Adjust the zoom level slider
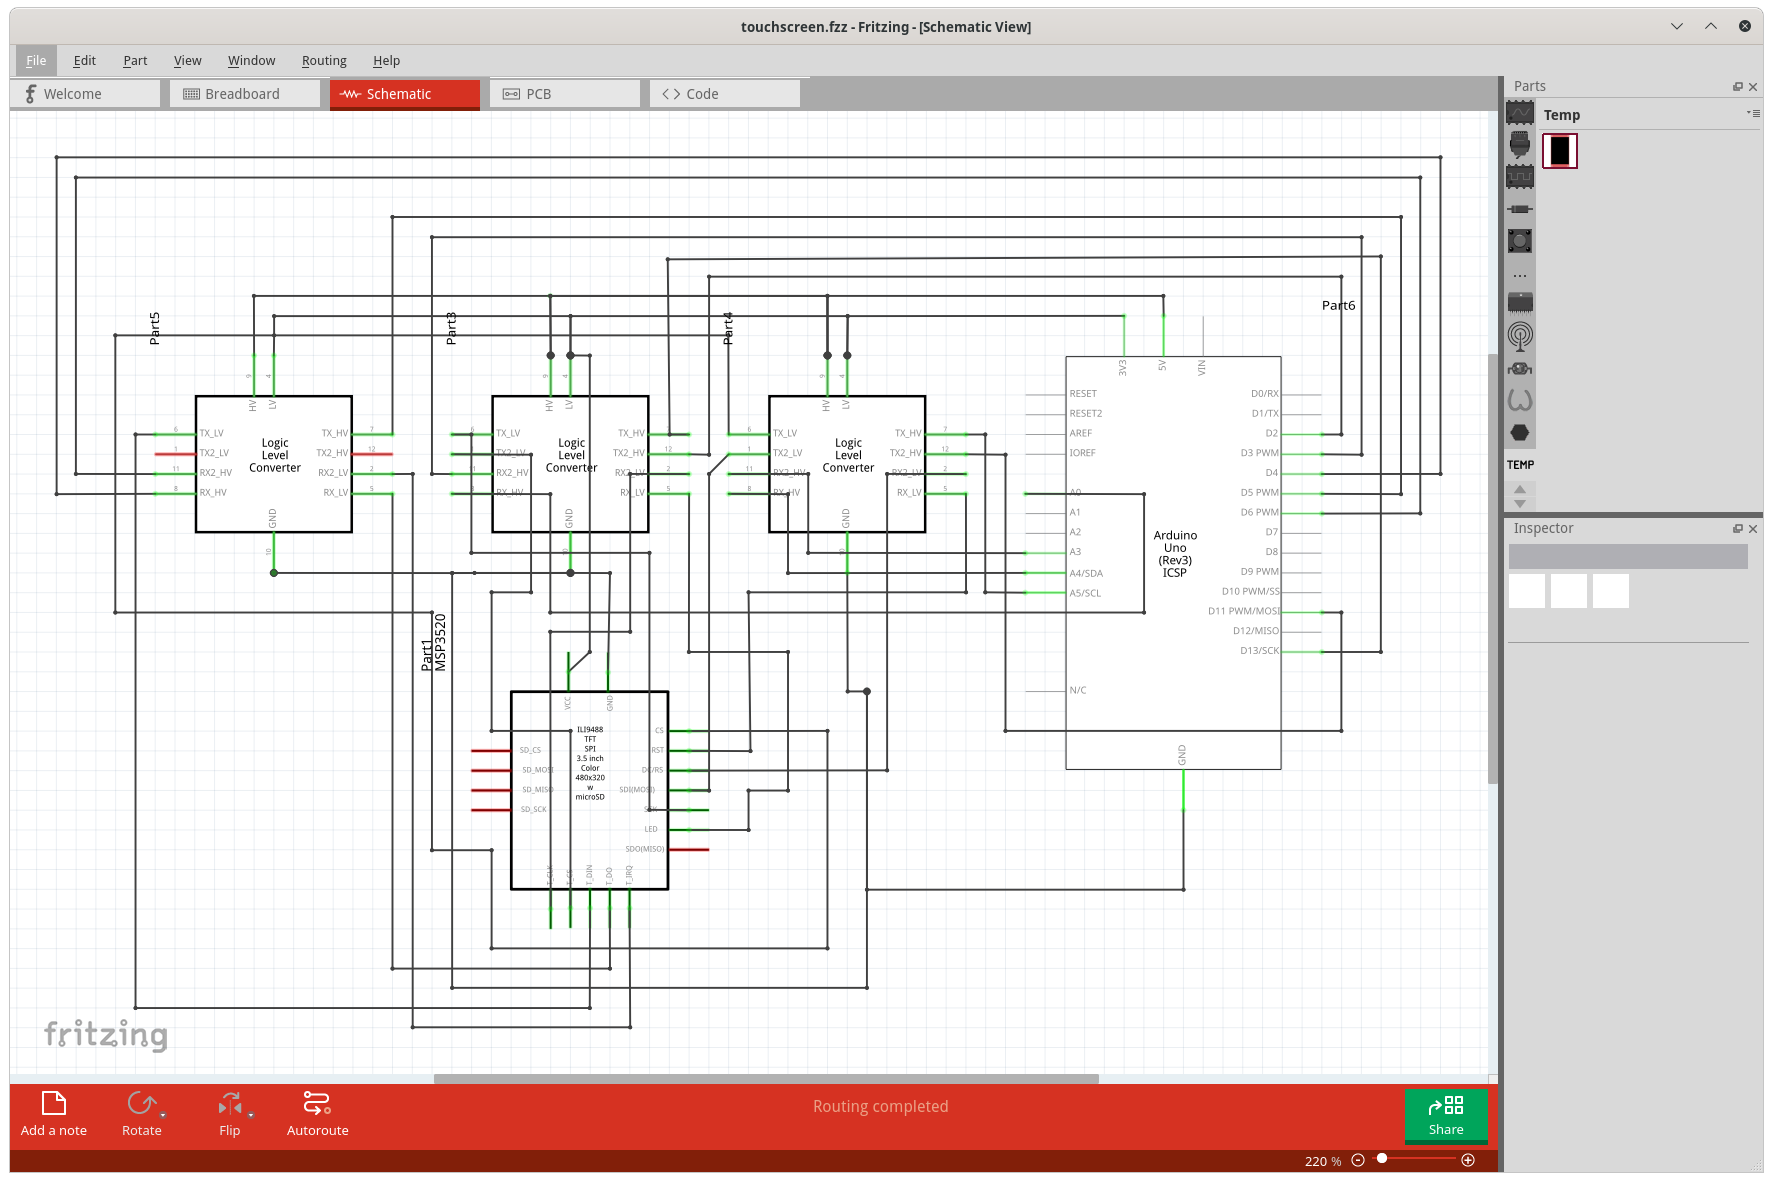 [x=1383, y=1160]
